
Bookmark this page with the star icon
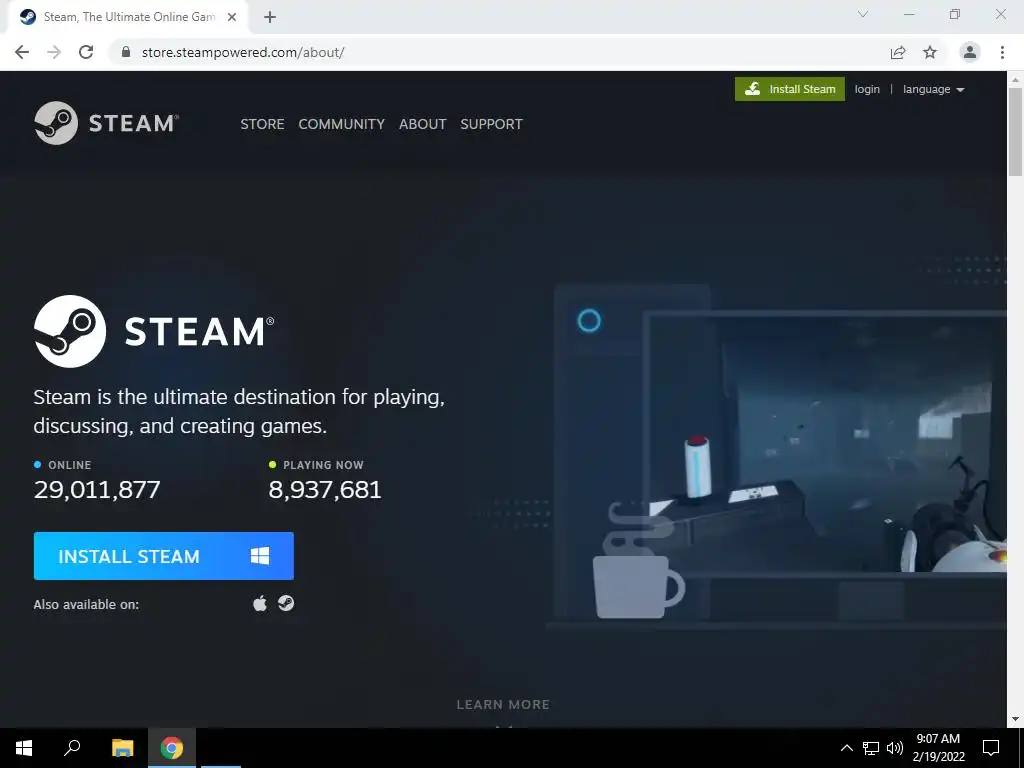pyautogui.click(x=930, y=52)
